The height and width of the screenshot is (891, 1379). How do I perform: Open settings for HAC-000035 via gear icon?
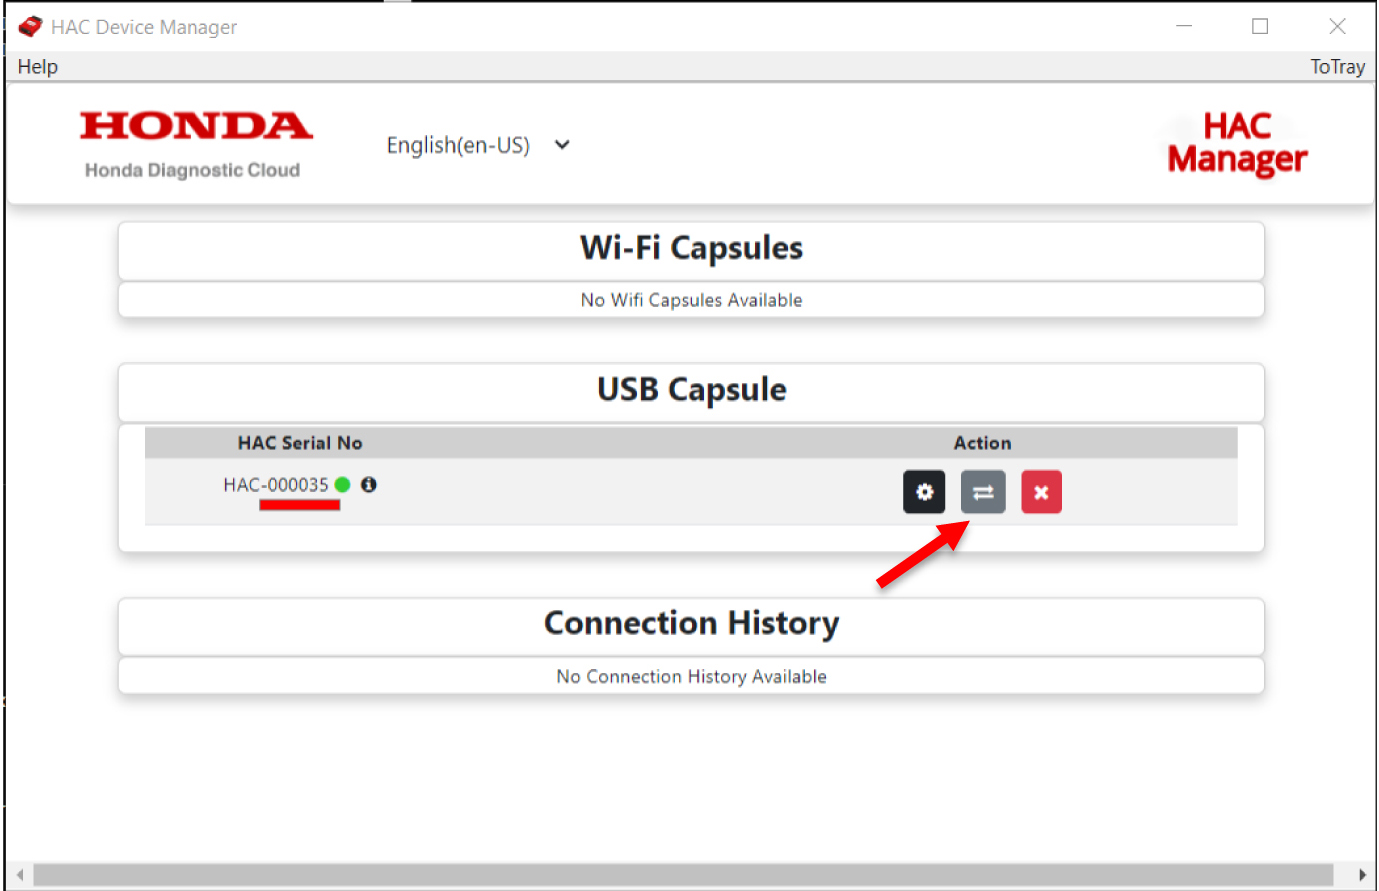924,492
